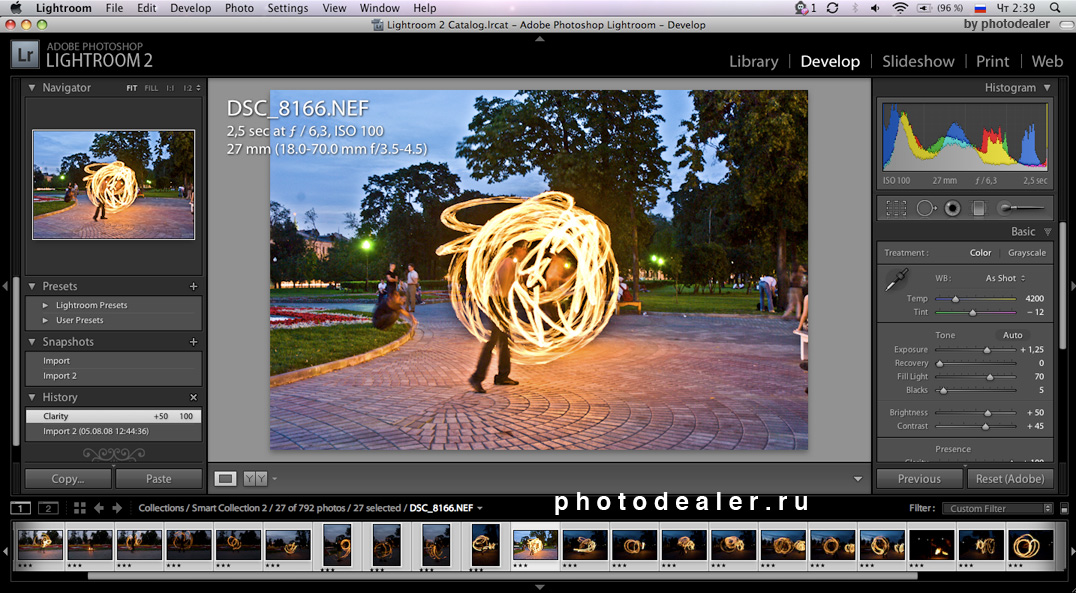
Task: Add a new snapshot with the plus icon
Action: (194, 342)
